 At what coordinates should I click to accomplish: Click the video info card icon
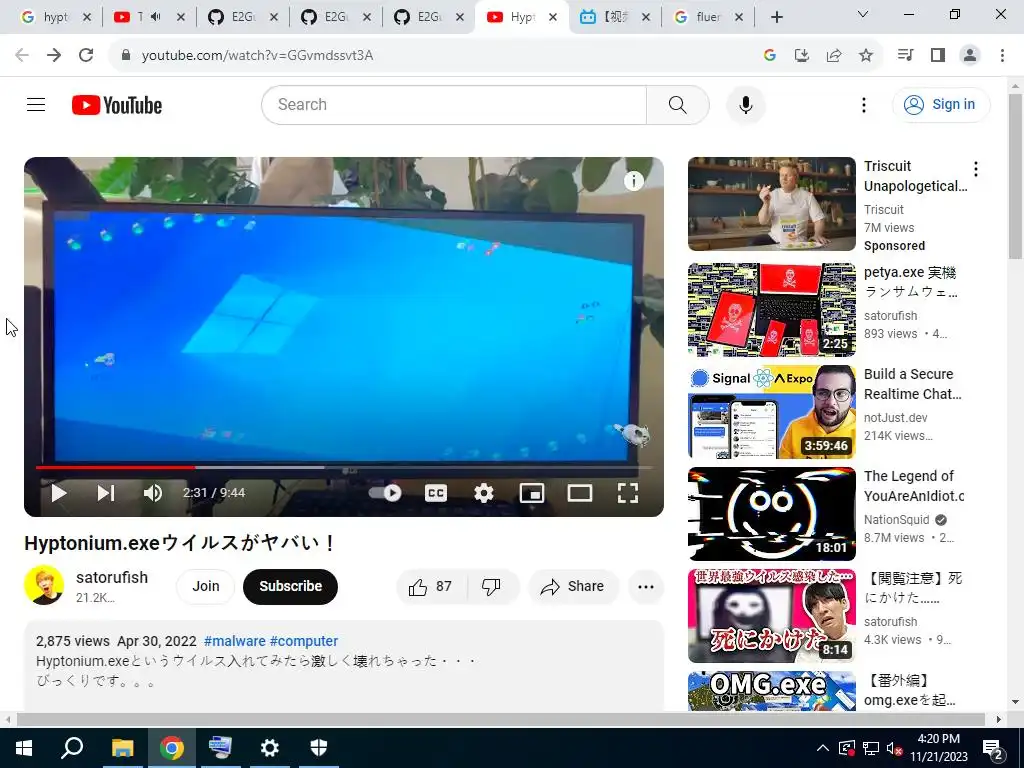[x=633, y=181]
